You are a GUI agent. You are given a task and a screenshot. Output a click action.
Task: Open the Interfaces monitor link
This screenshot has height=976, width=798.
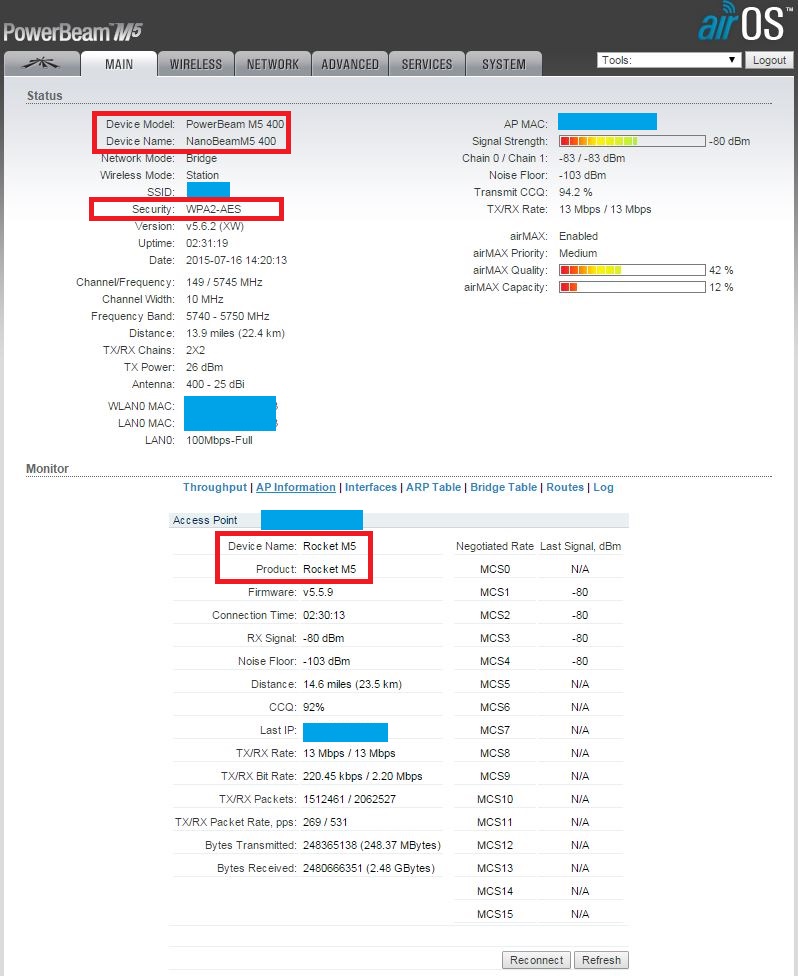point(371,487)
